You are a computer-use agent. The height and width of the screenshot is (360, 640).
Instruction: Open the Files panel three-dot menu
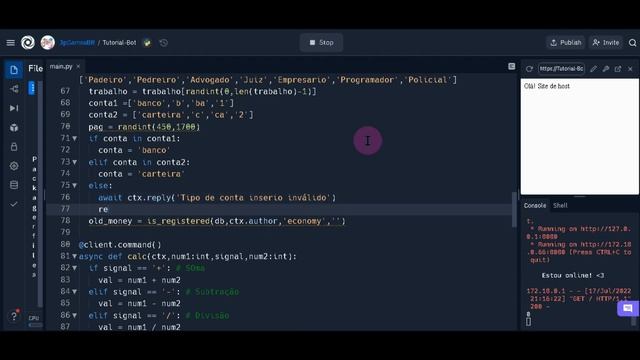point(32,88)
